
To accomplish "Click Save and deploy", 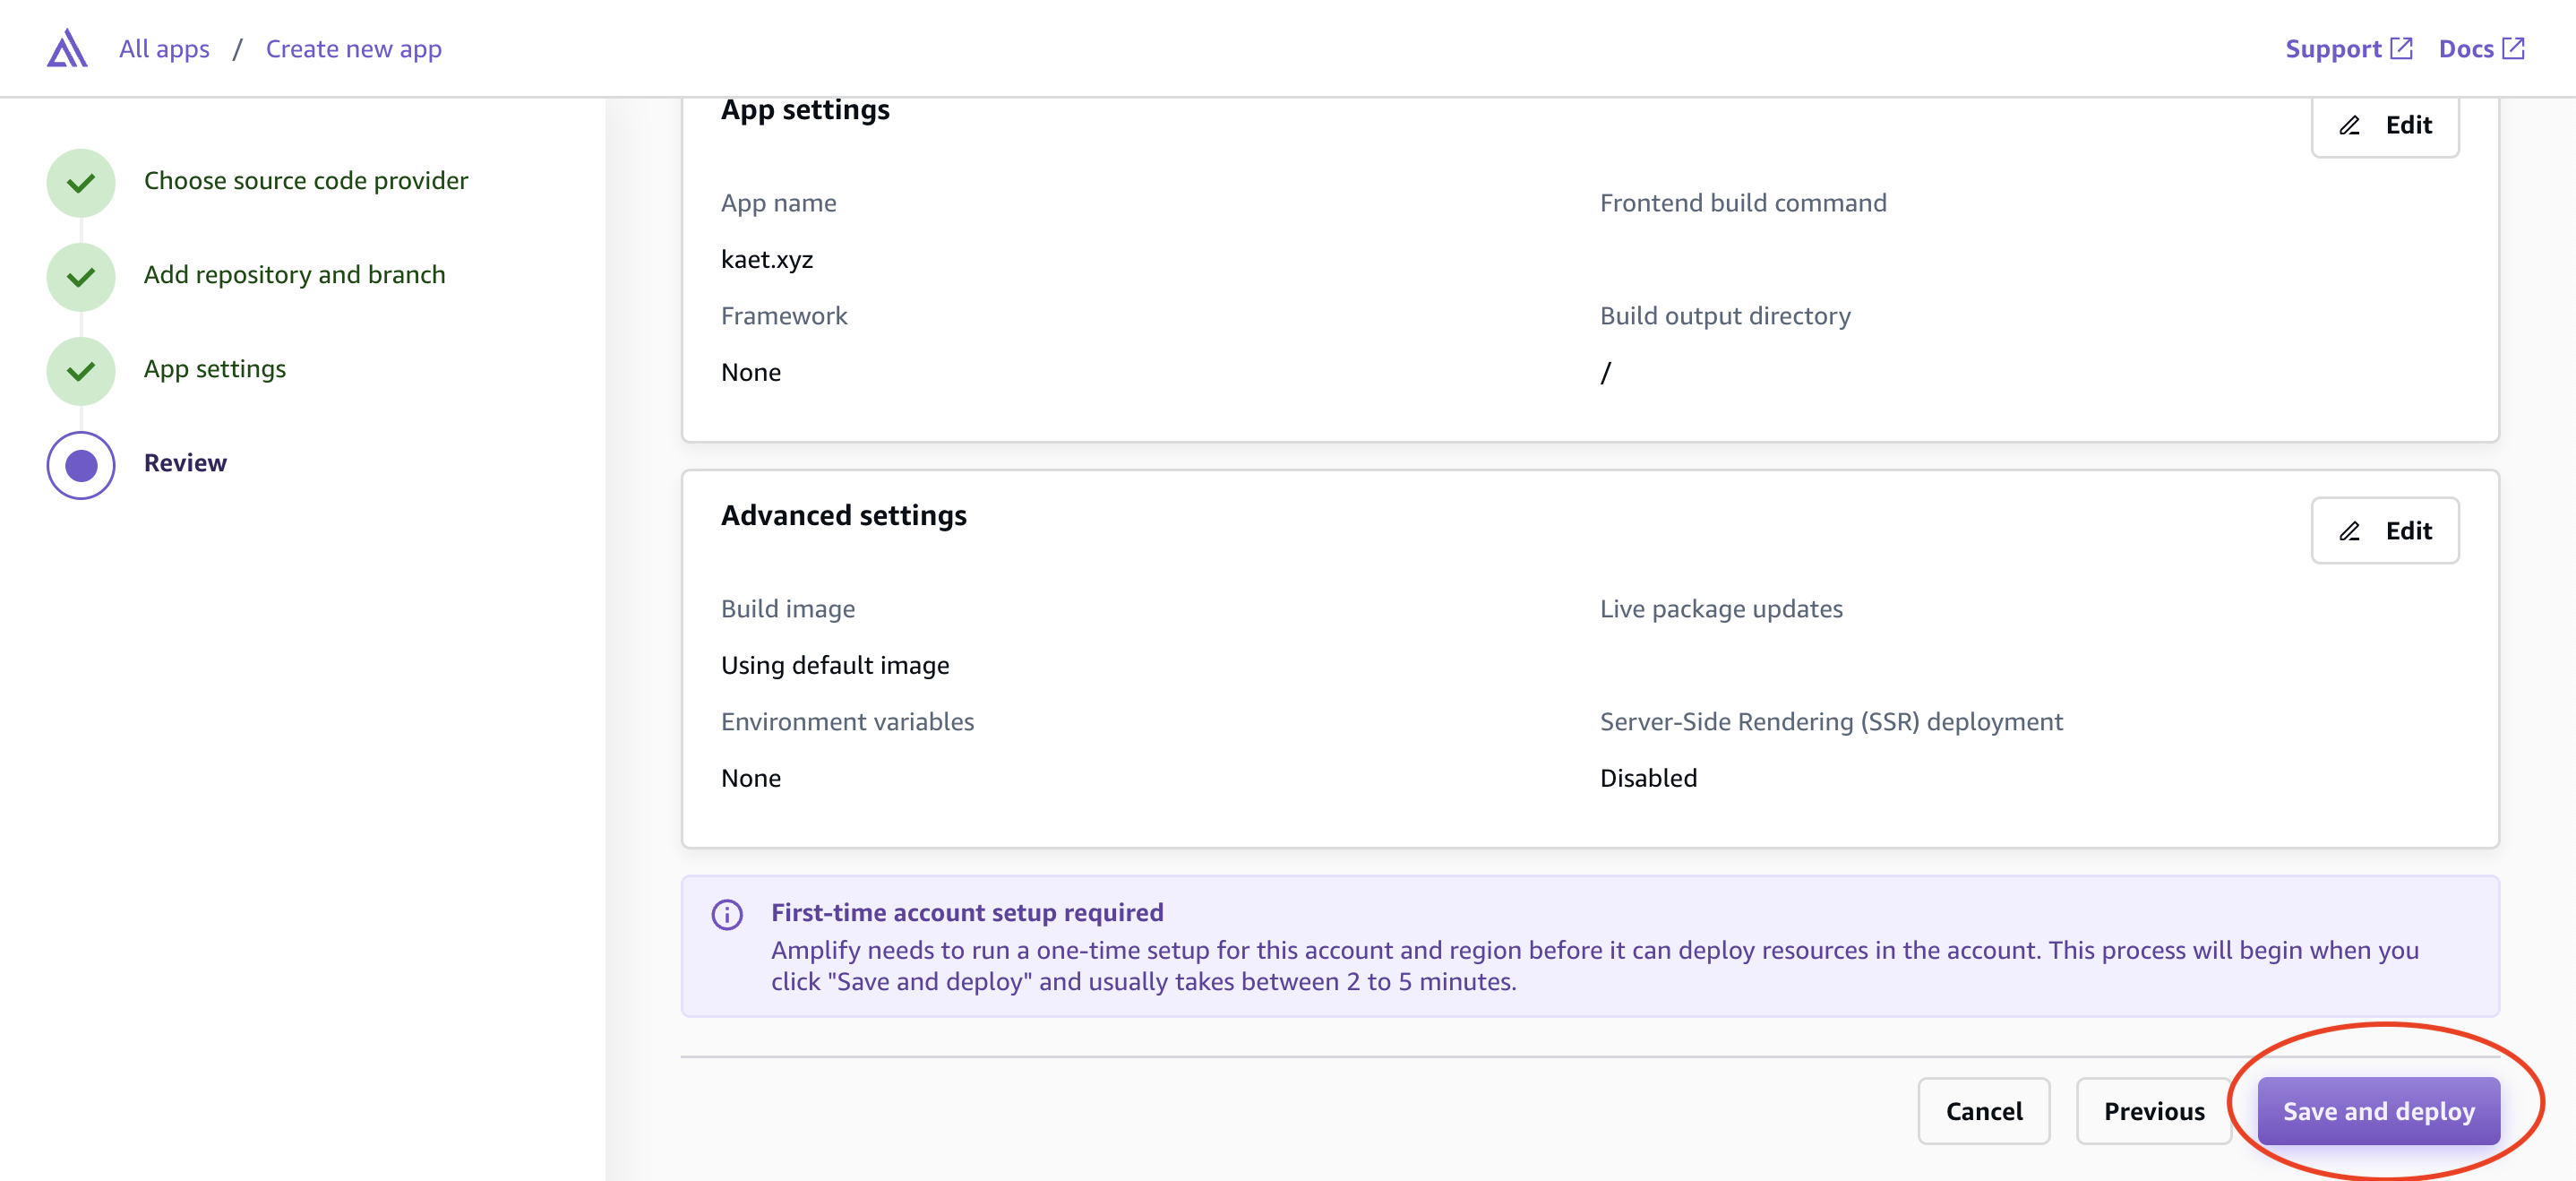I will [x=2378, y=1111].
